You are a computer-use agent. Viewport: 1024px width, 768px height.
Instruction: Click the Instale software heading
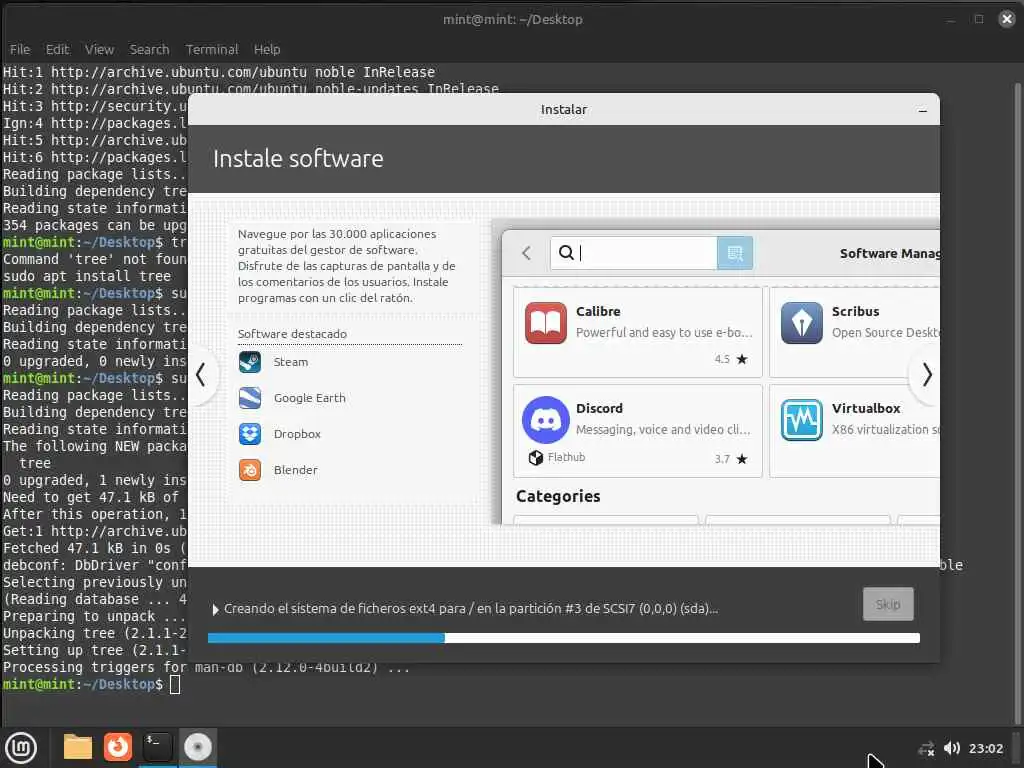(298, 159)
